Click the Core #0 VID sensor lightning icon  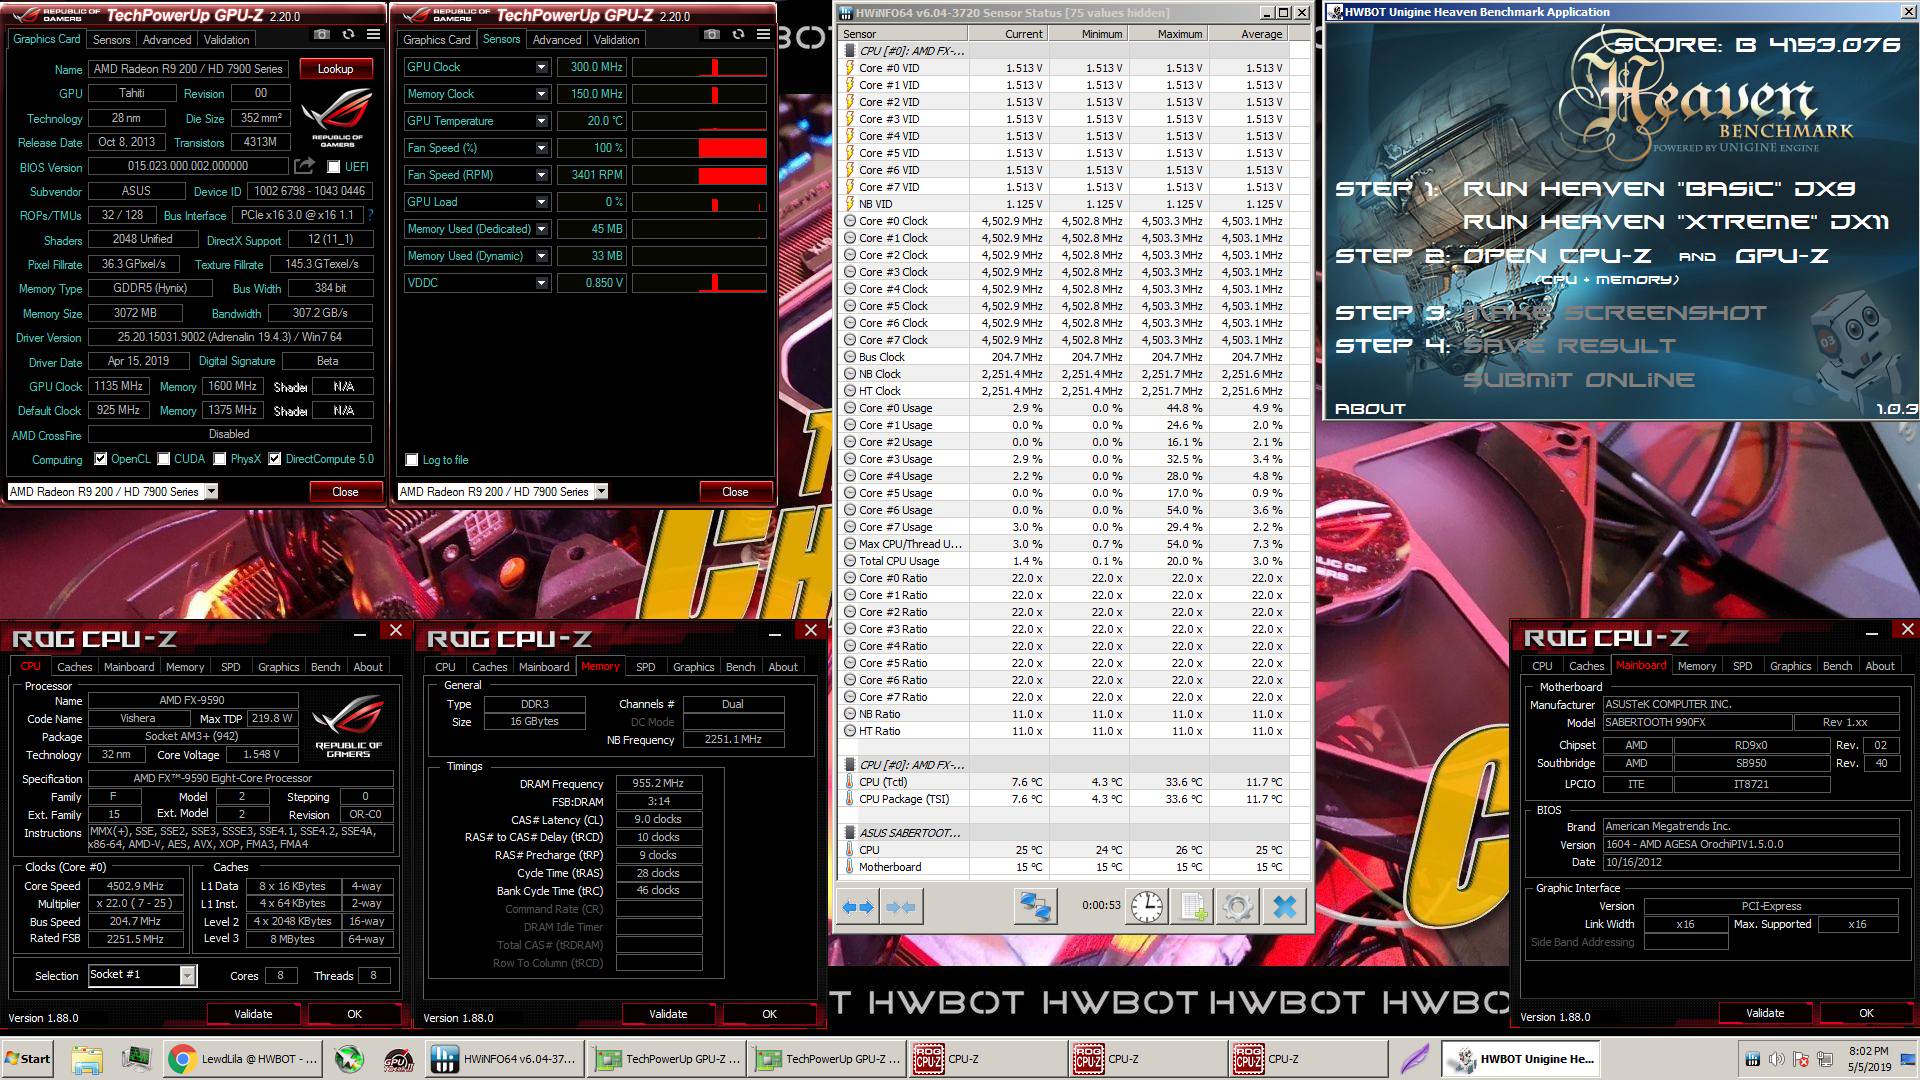850,68
